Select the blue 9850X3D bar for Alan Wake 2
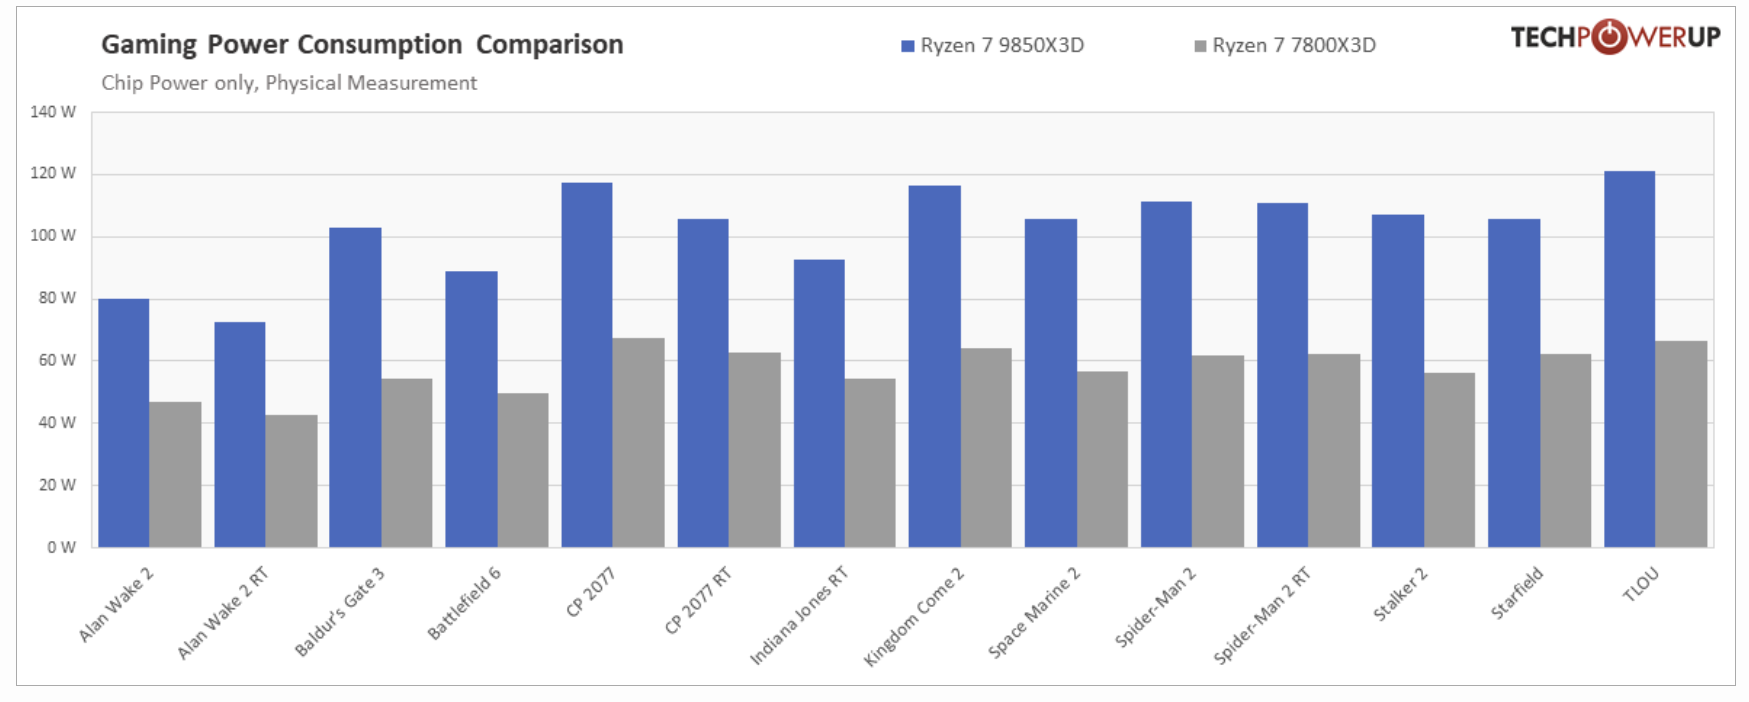 (x=124, y=423)
